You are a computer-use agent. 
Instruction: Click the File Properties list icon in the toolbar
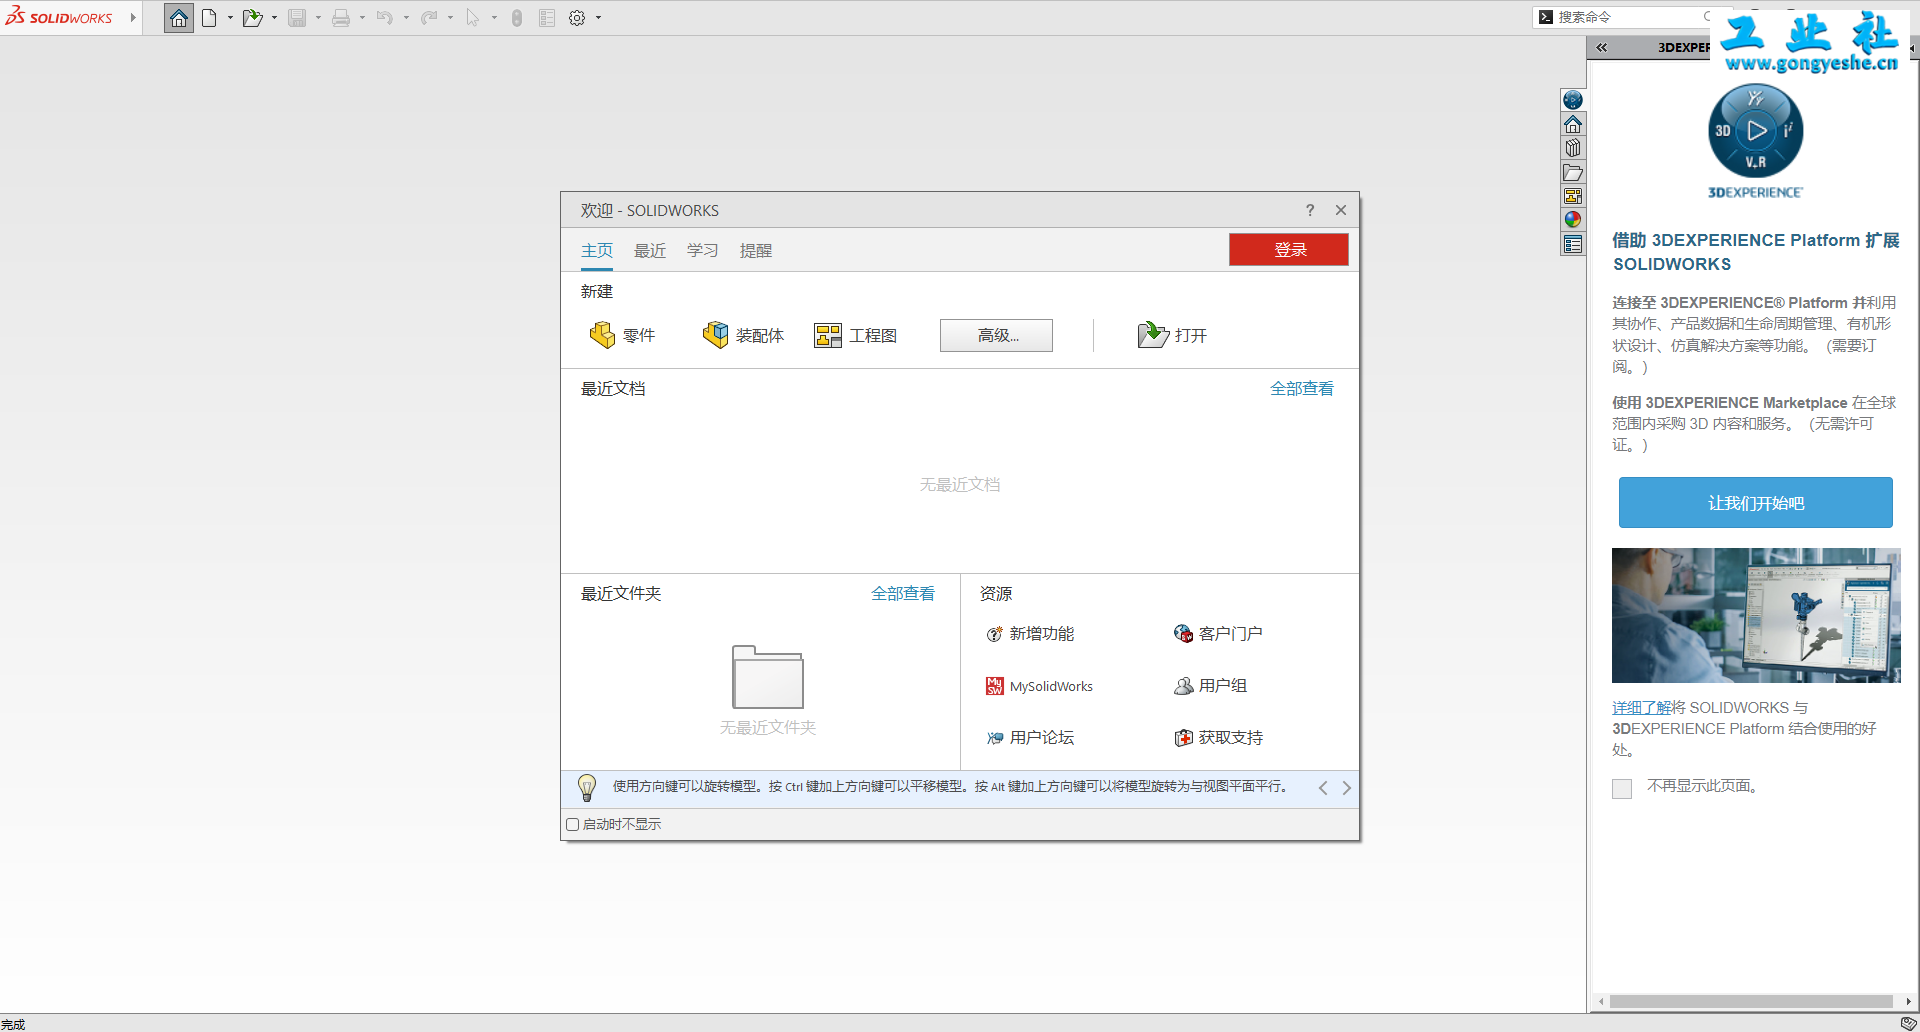[x=547, y=18]
